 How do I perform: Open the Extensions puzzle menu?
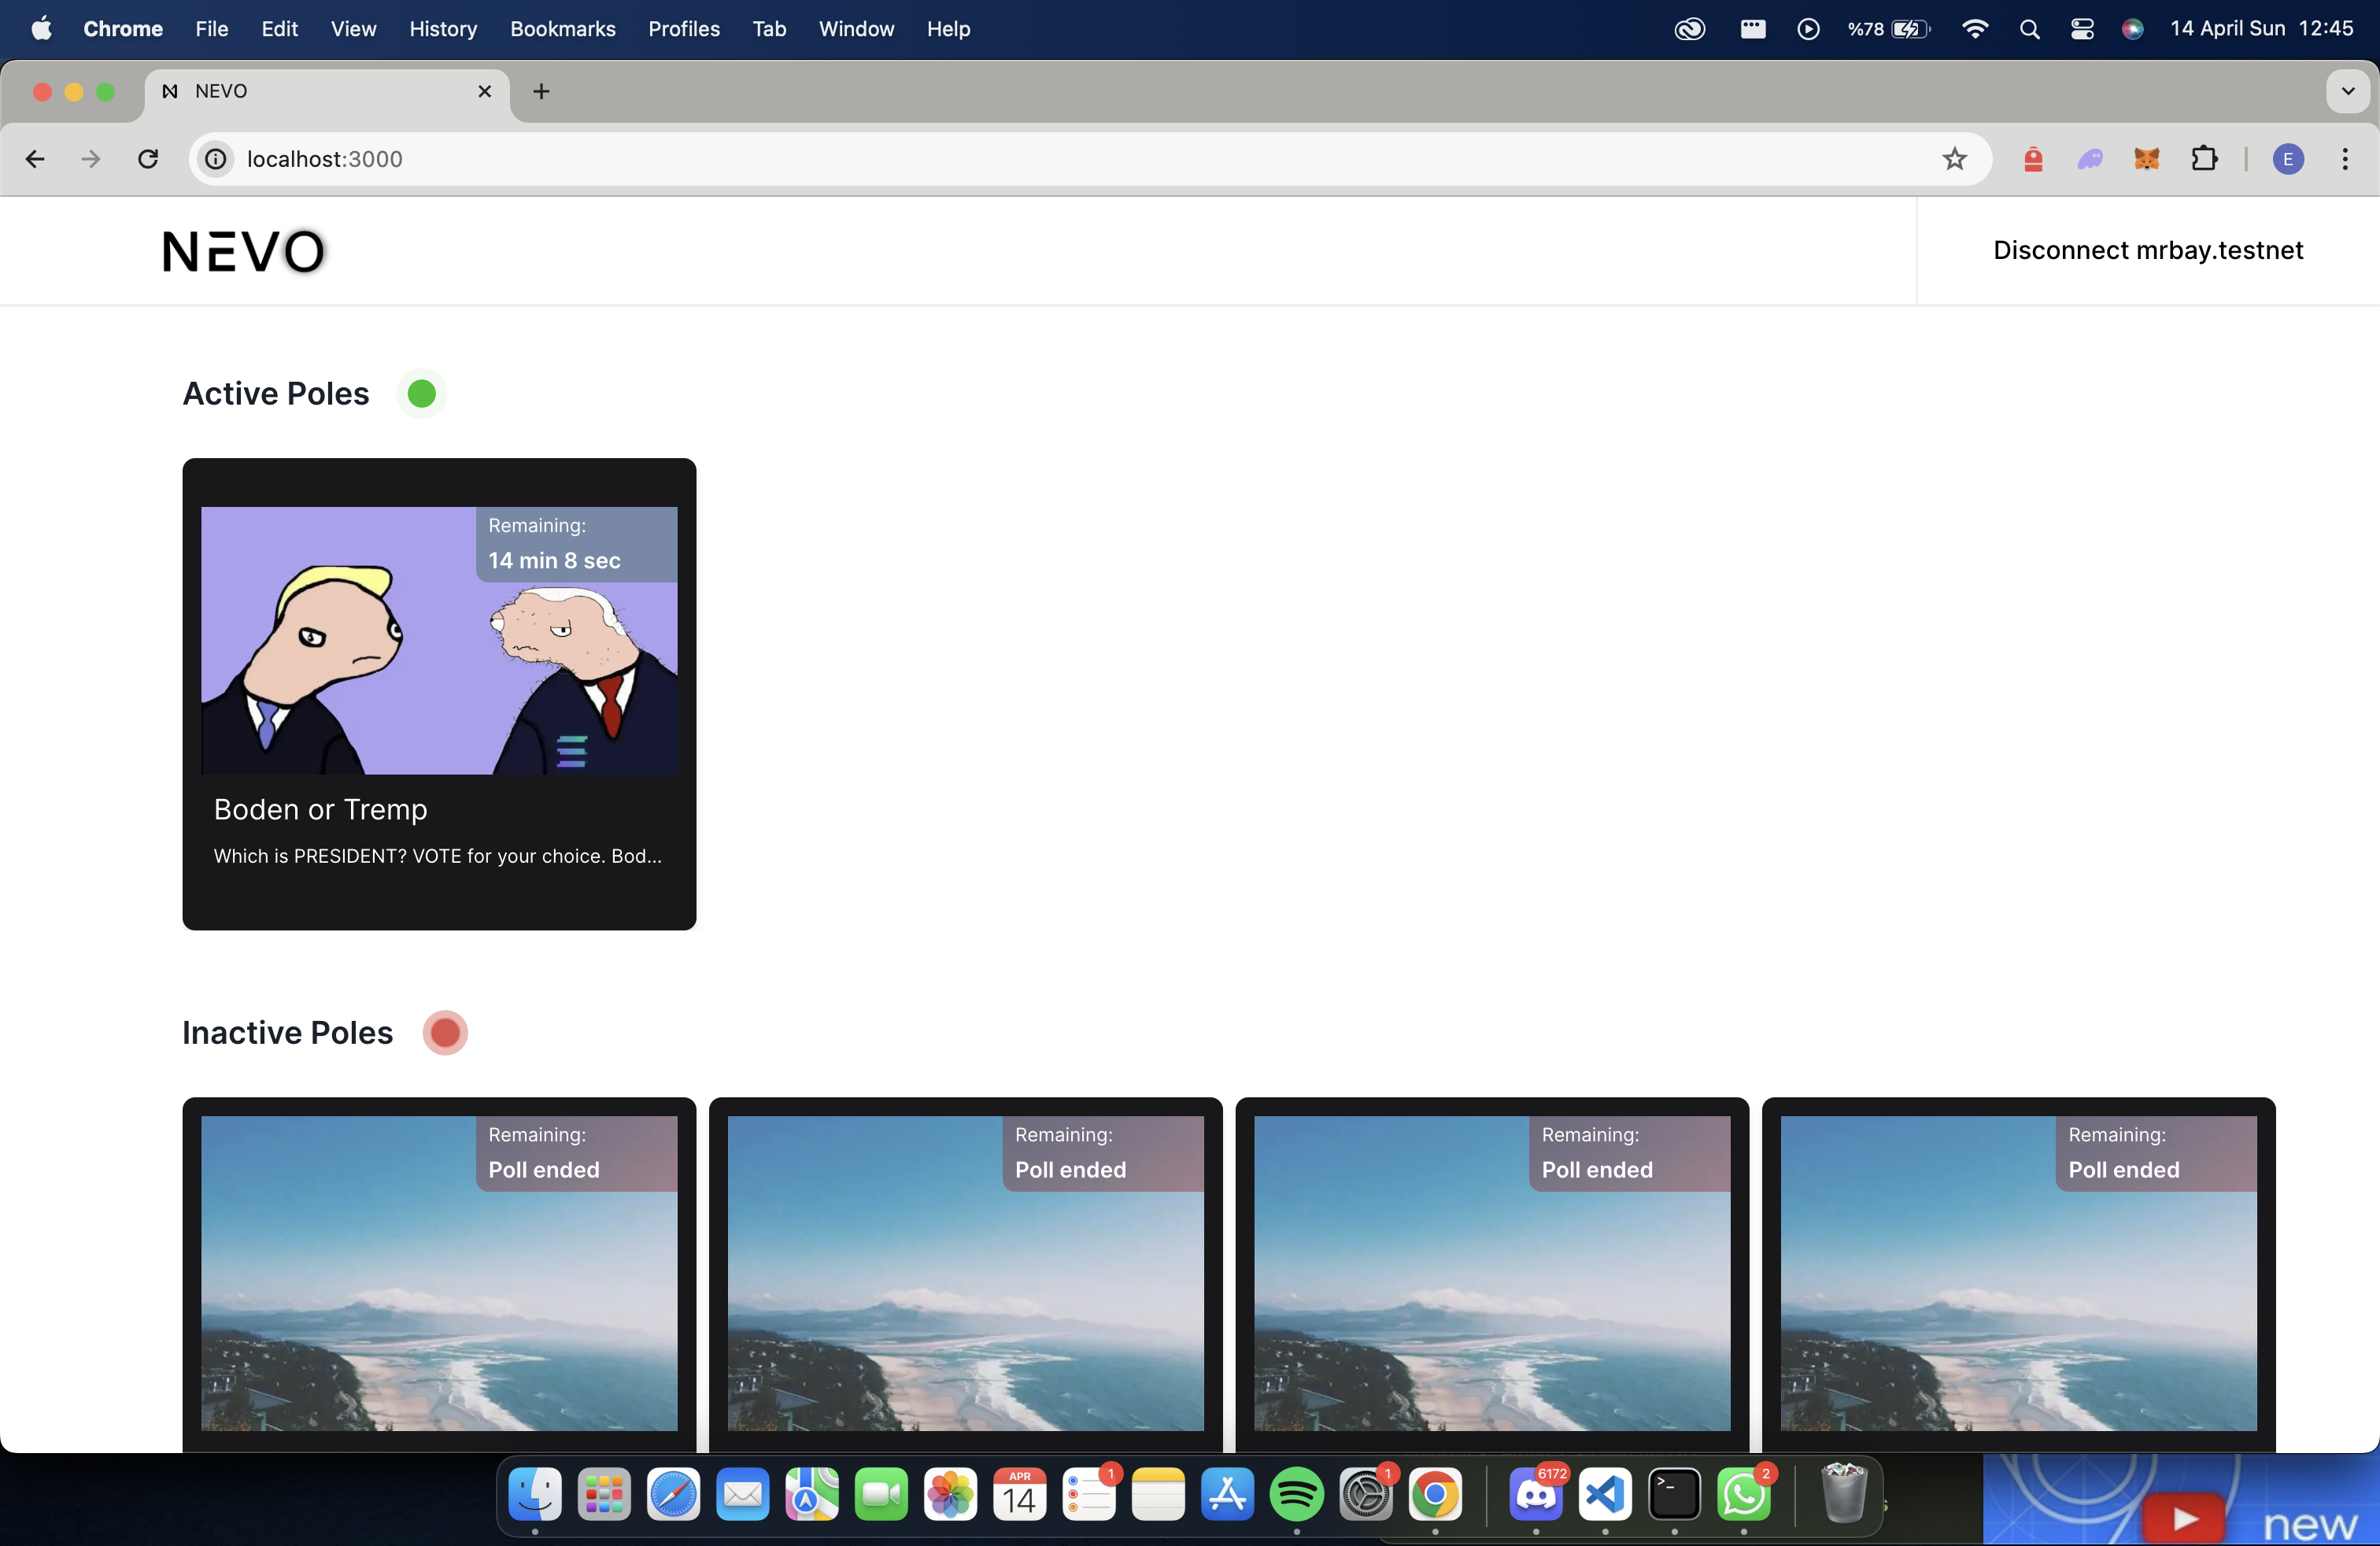coord(2203,159)
